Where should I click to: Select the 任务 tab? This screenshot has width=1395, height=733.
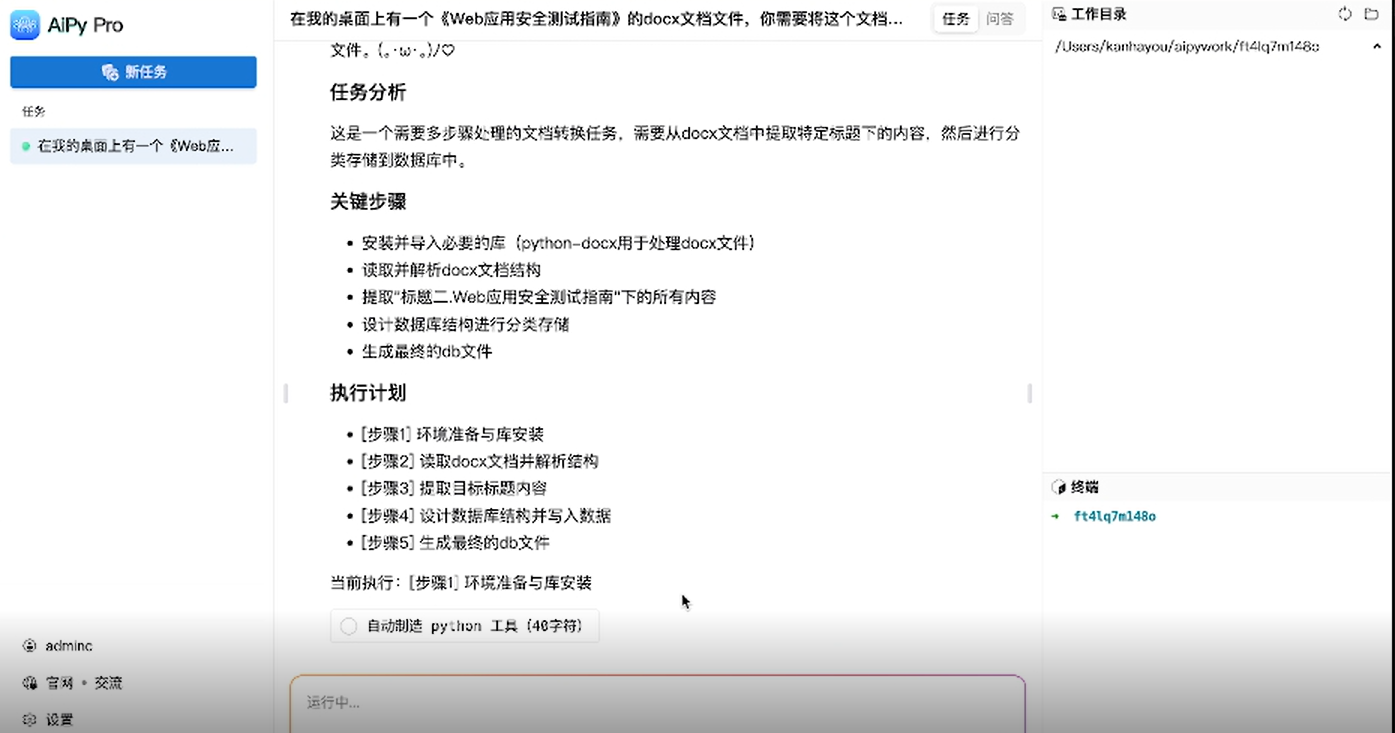[x=955, y=18]
